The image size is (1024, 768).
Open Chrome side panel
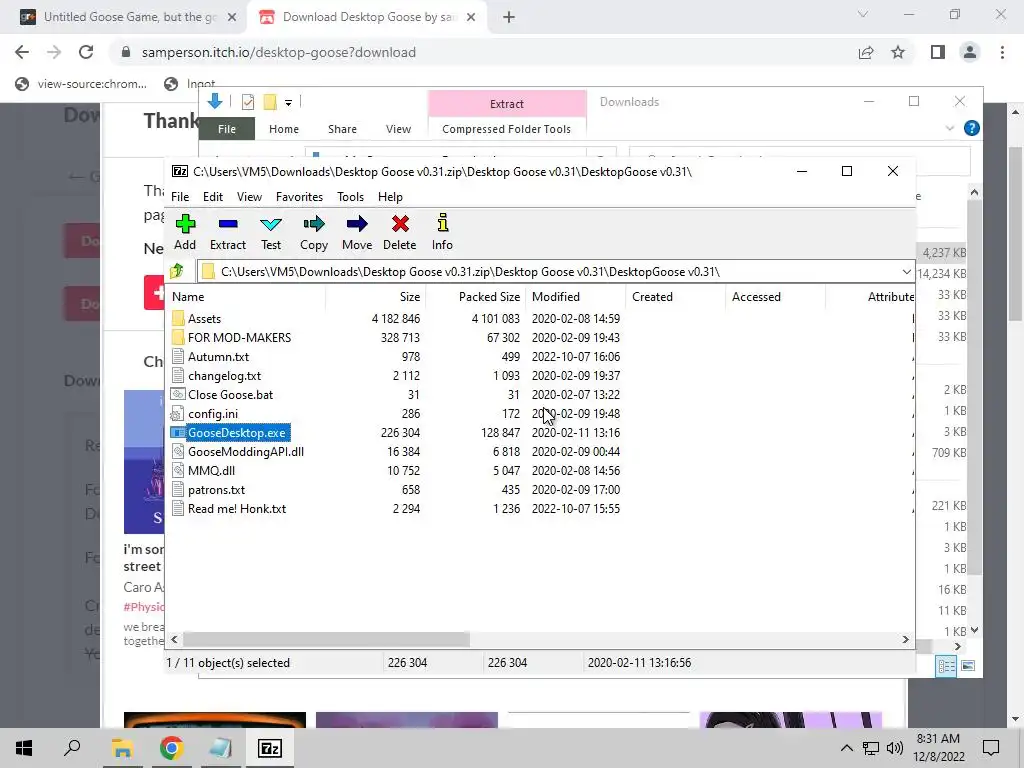[x=938, y=52]
